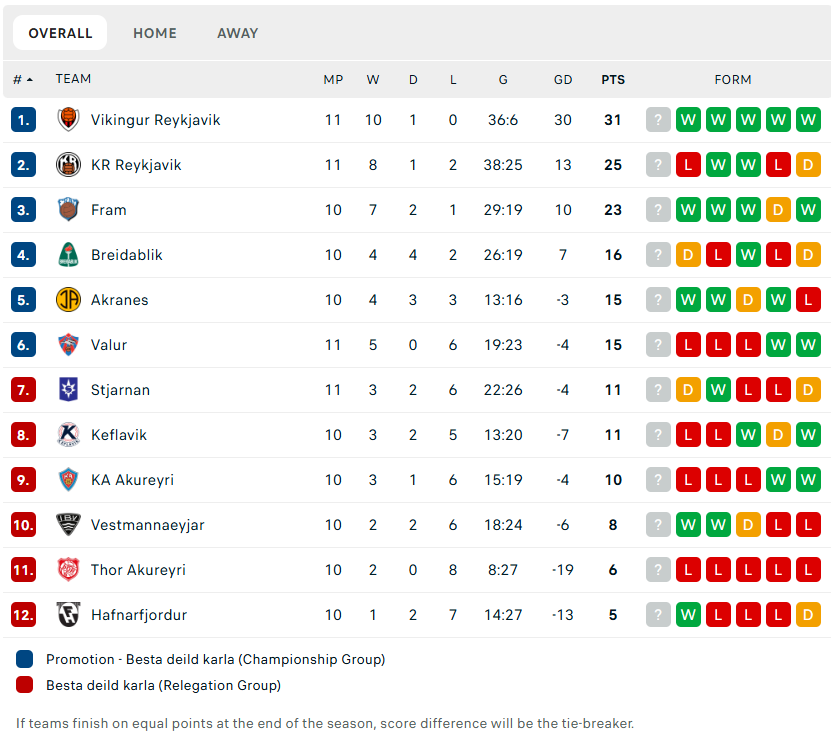831x746 pixels.
Task: Click the KR Reykjavik club logo
Action: pyautogui.click(x=68, y=165)
